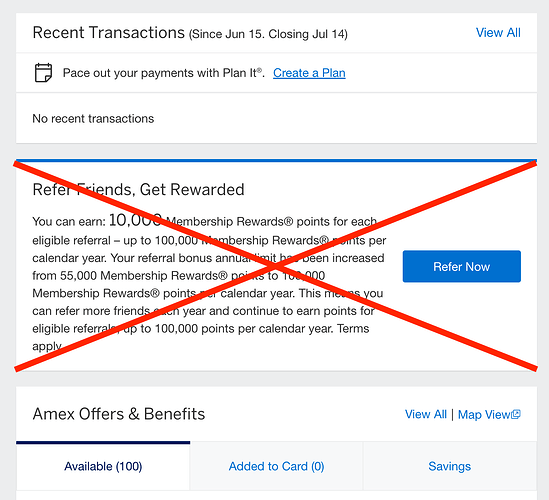Click the large 10,000 points figure
549x500 pixels.
click(135, 220)
